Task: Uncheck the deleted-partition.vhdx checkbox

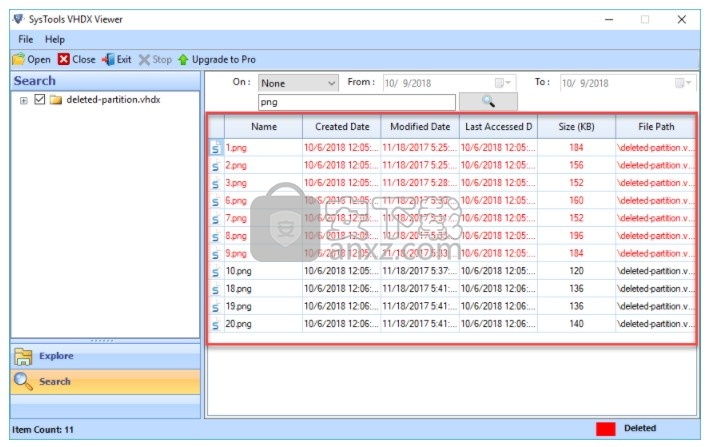Action: pos(40,99)
